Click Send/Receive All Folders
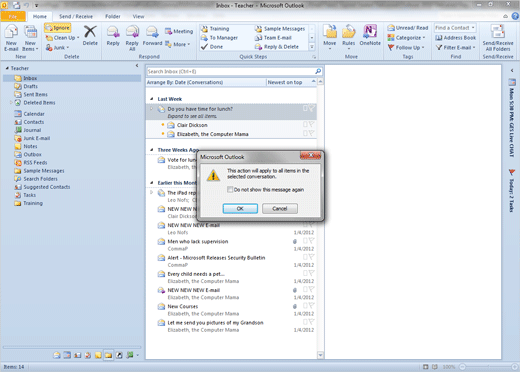The width and height of the screenshot is (520, 372). click(x=498, y=38)
